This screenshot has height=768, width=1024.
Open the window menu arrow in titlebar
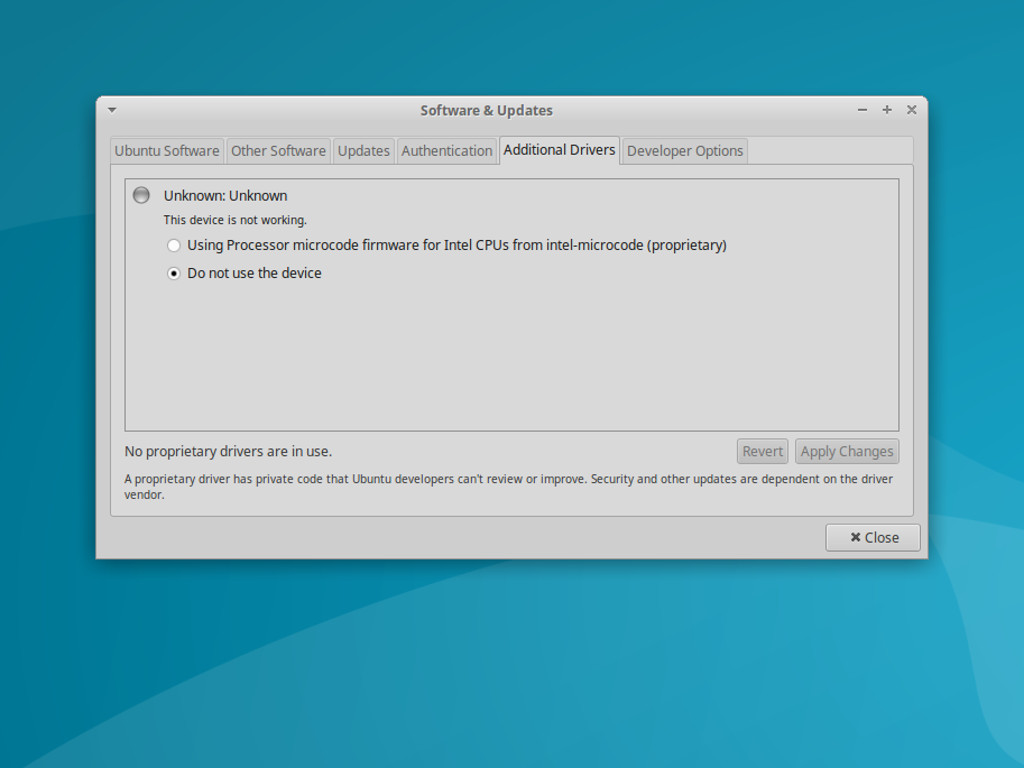click(112, 110)
